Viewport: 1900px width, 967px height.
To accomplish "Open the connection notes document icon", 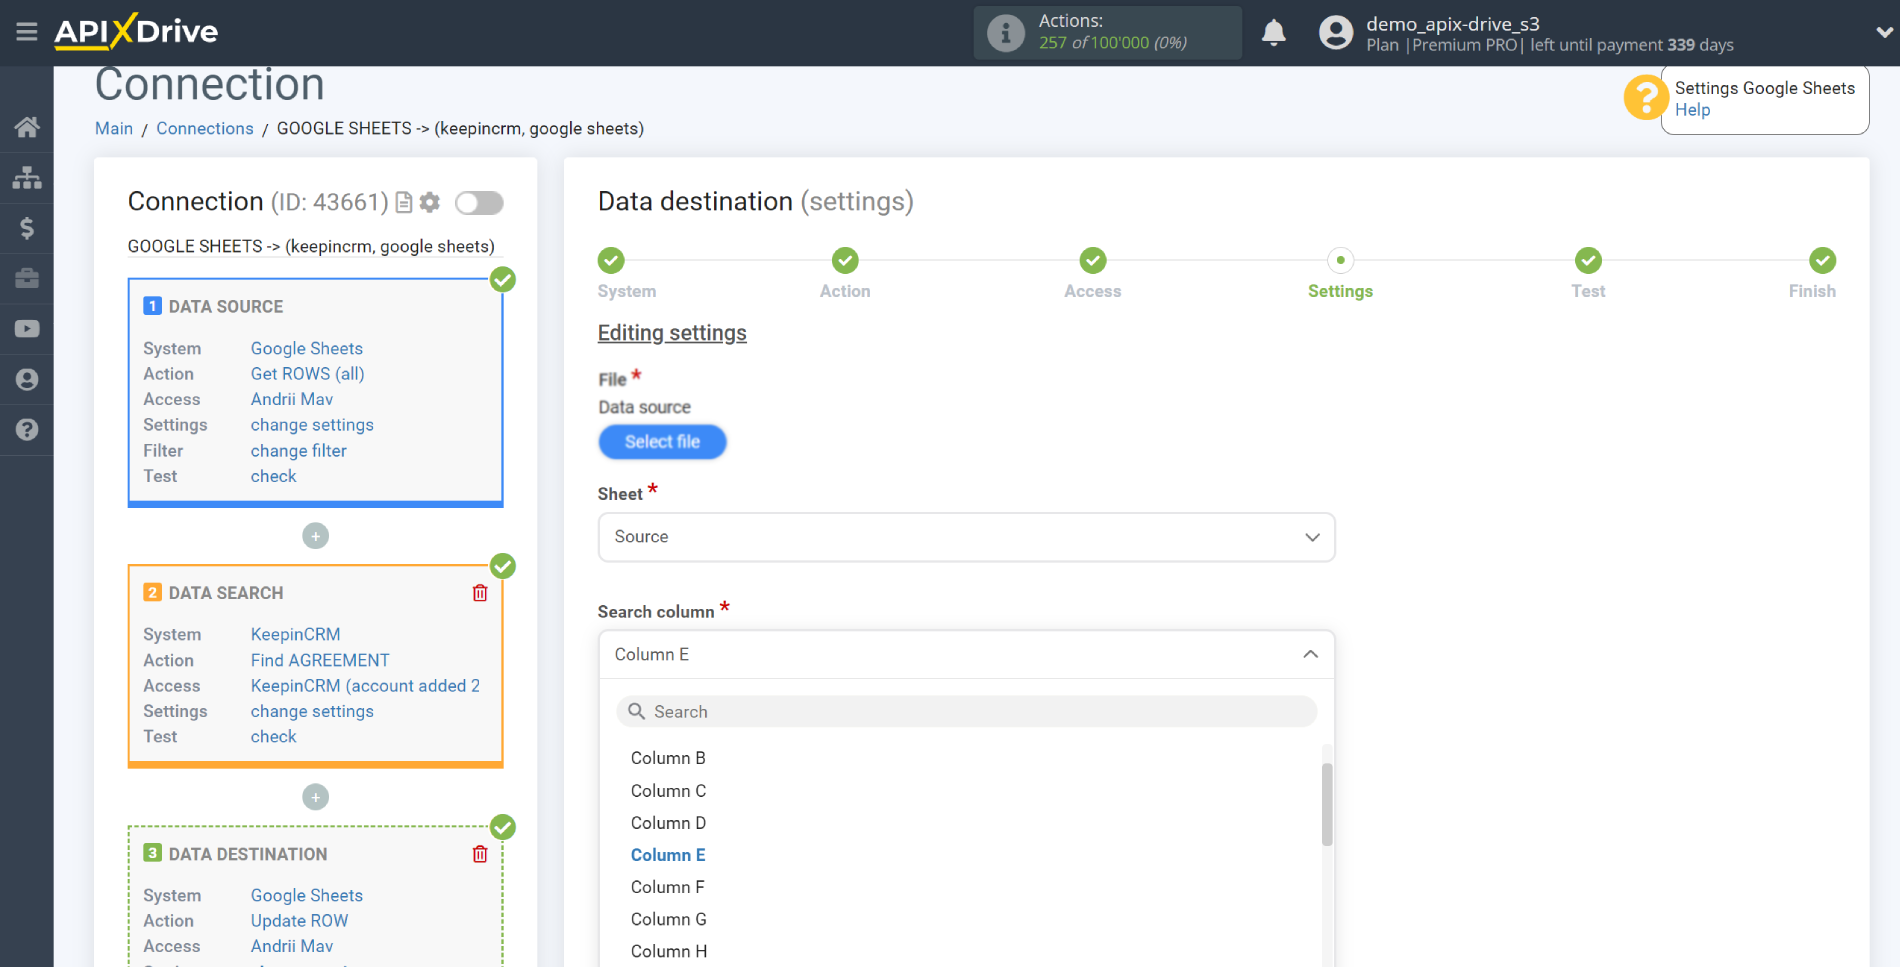I will [x=404, y=203].
